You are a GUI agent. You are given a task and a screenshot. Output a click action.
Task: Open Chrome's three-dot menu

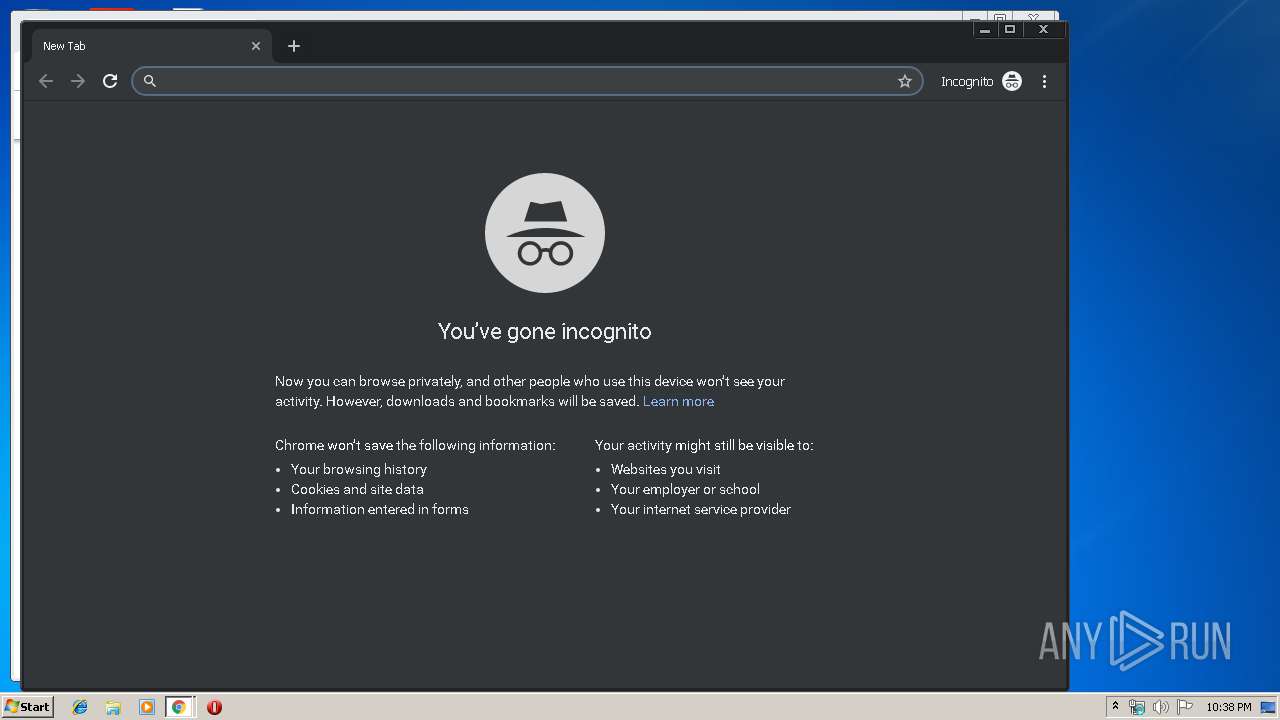(1044, 81)
